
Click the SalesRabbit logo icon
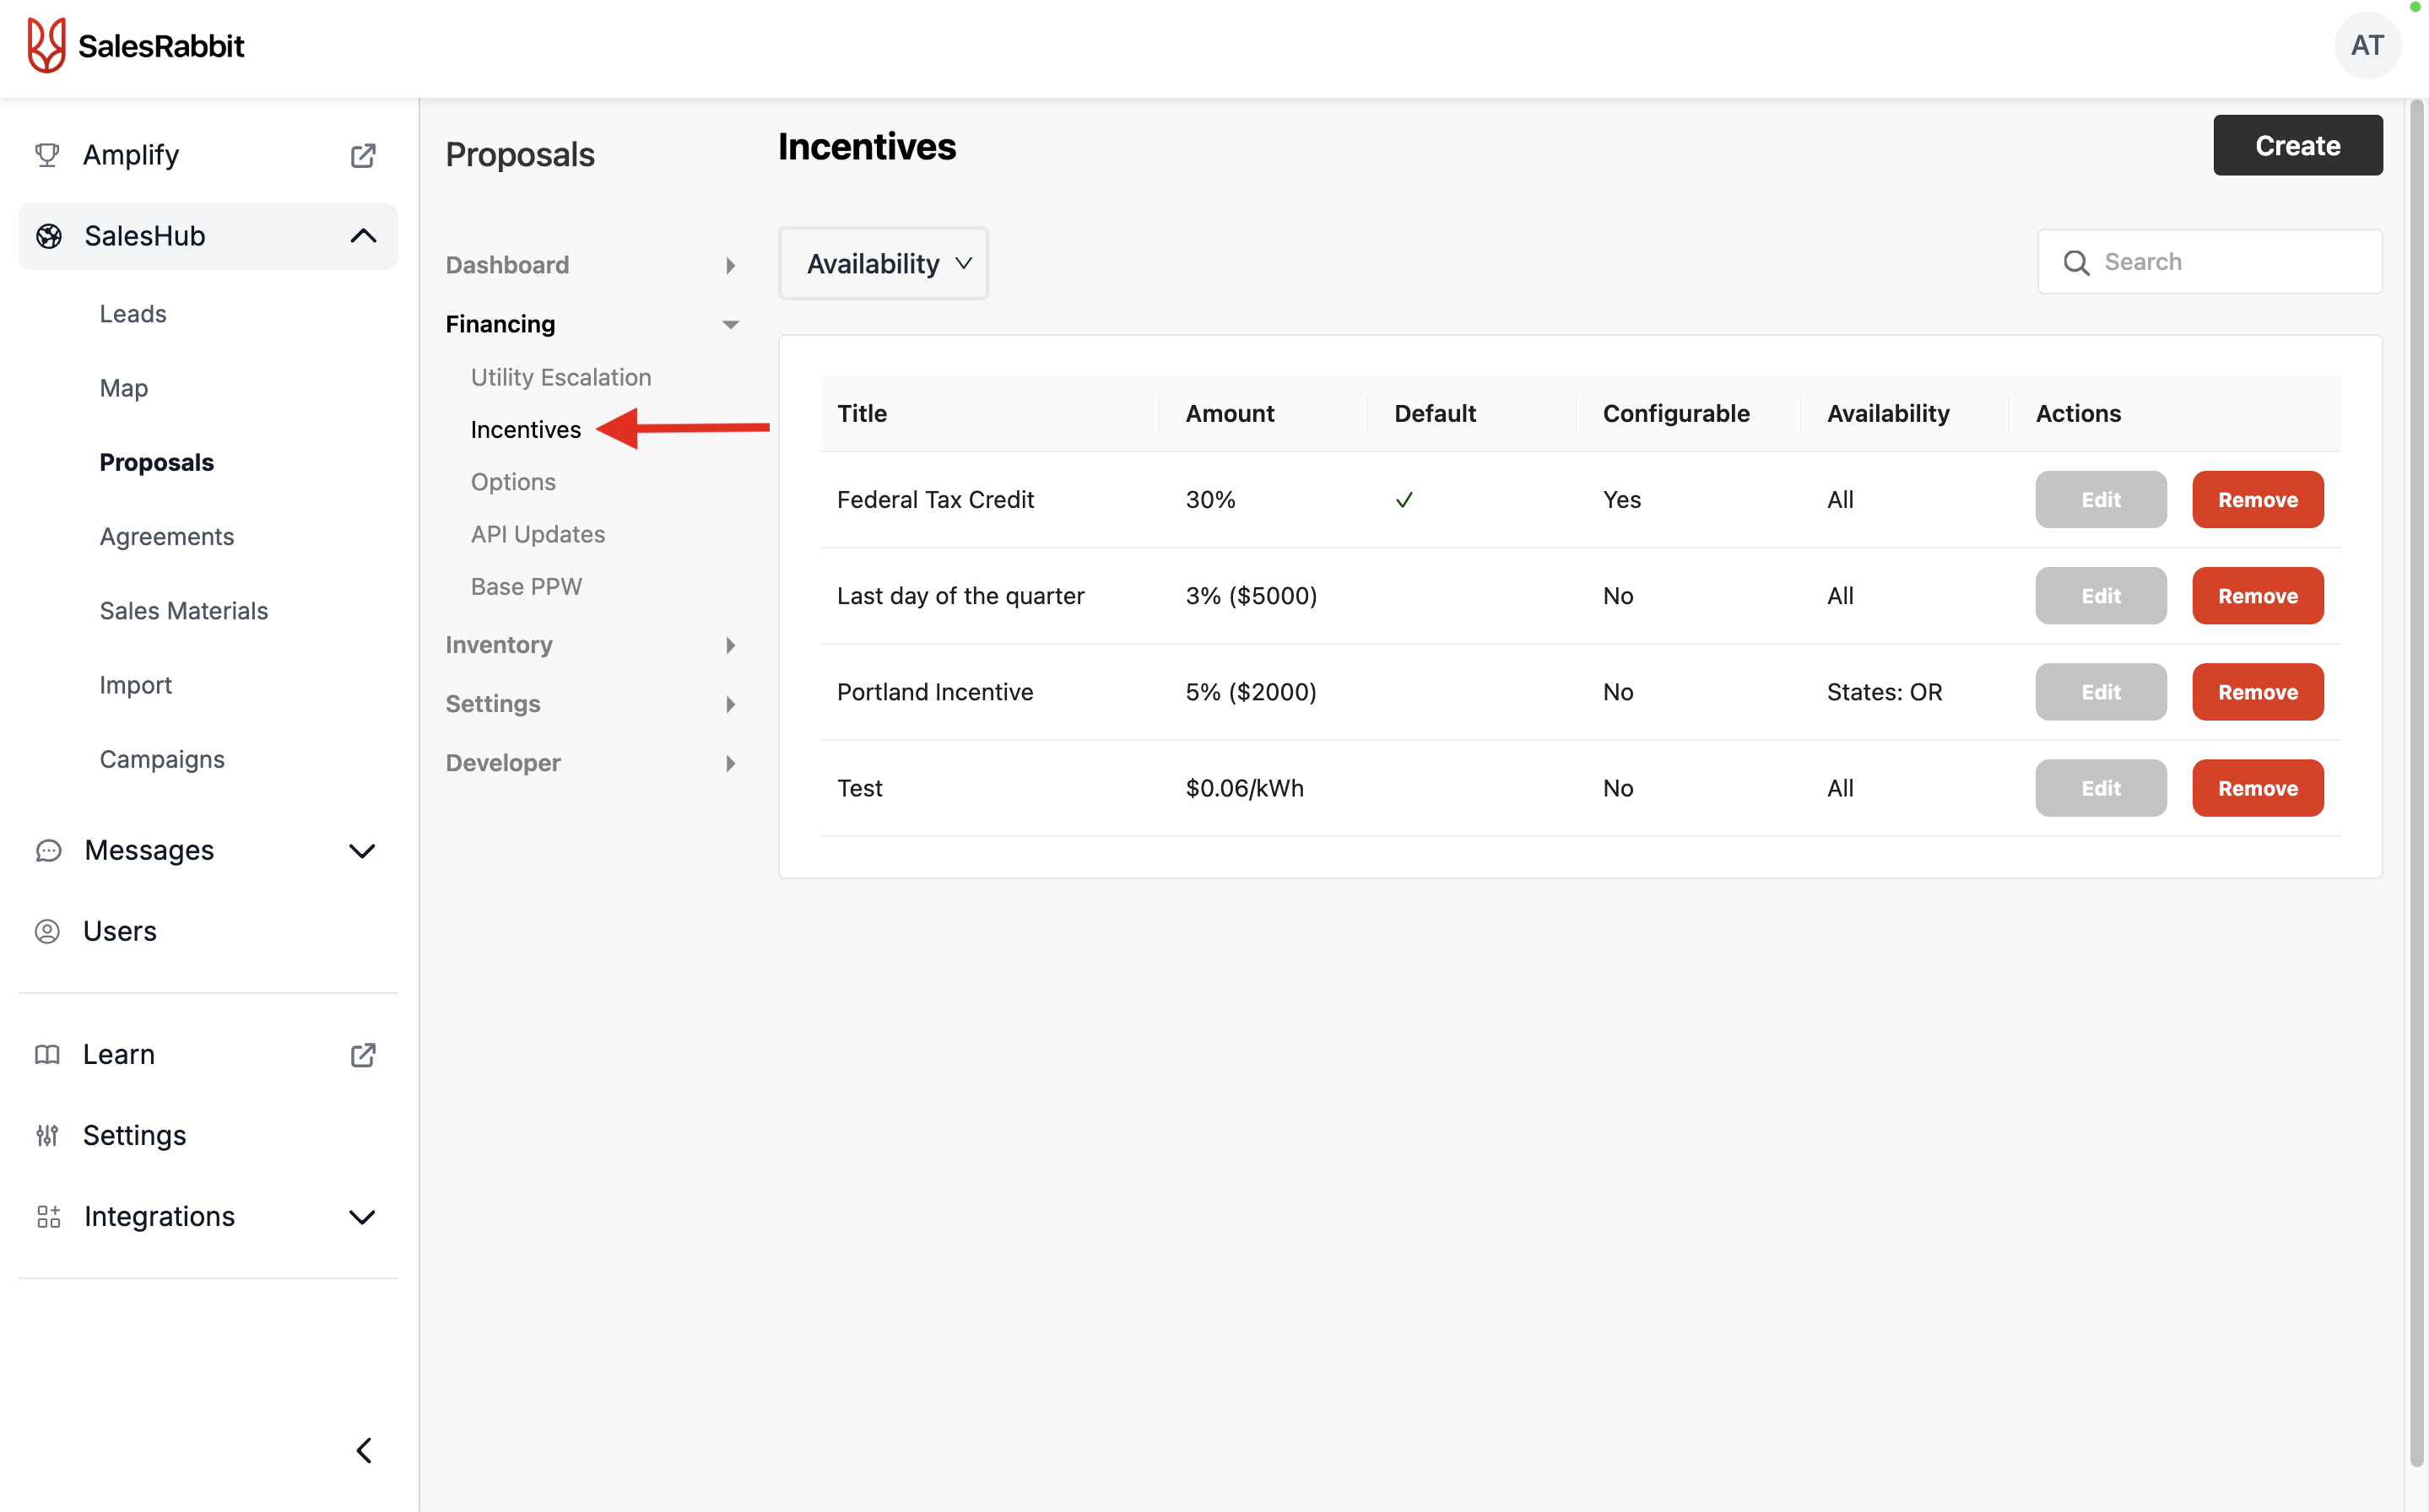[x=46, y=46]
